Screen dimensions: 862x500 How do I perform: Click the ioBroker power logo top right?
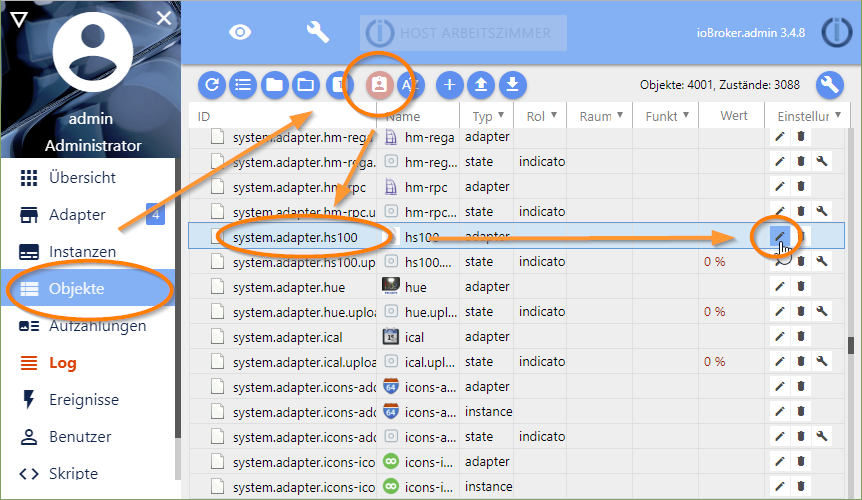[x=837, y=32]
